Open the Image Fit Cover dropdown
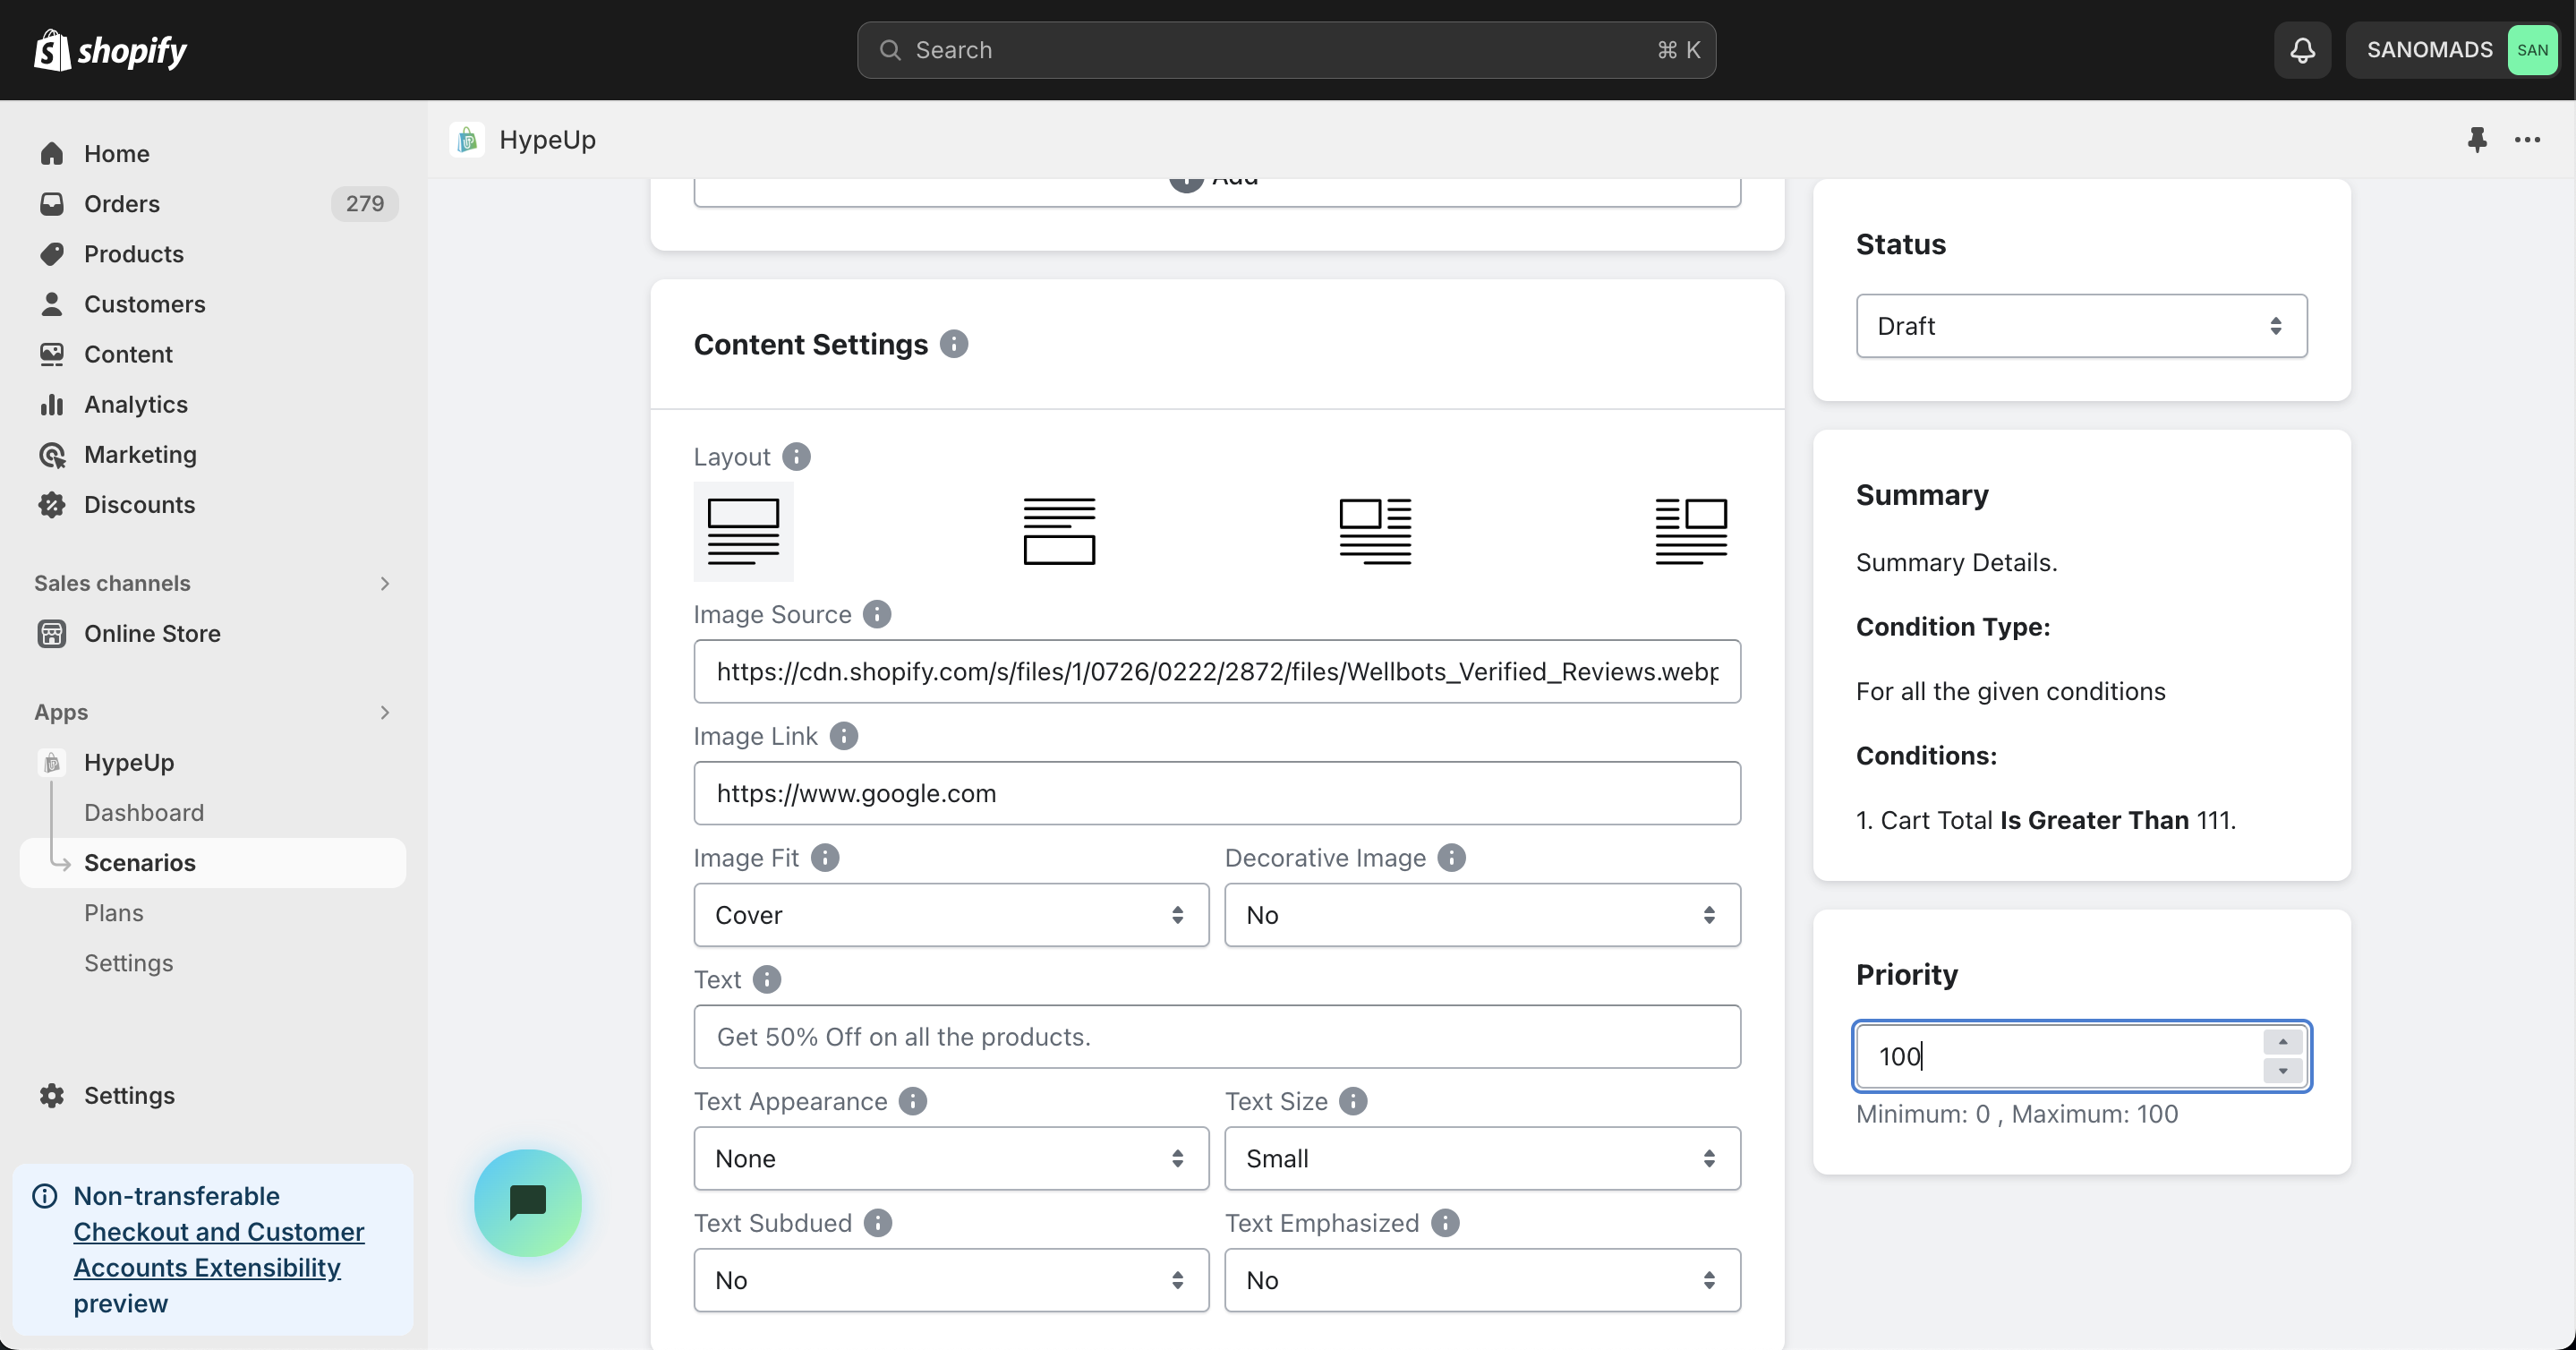 coord(950,915)
